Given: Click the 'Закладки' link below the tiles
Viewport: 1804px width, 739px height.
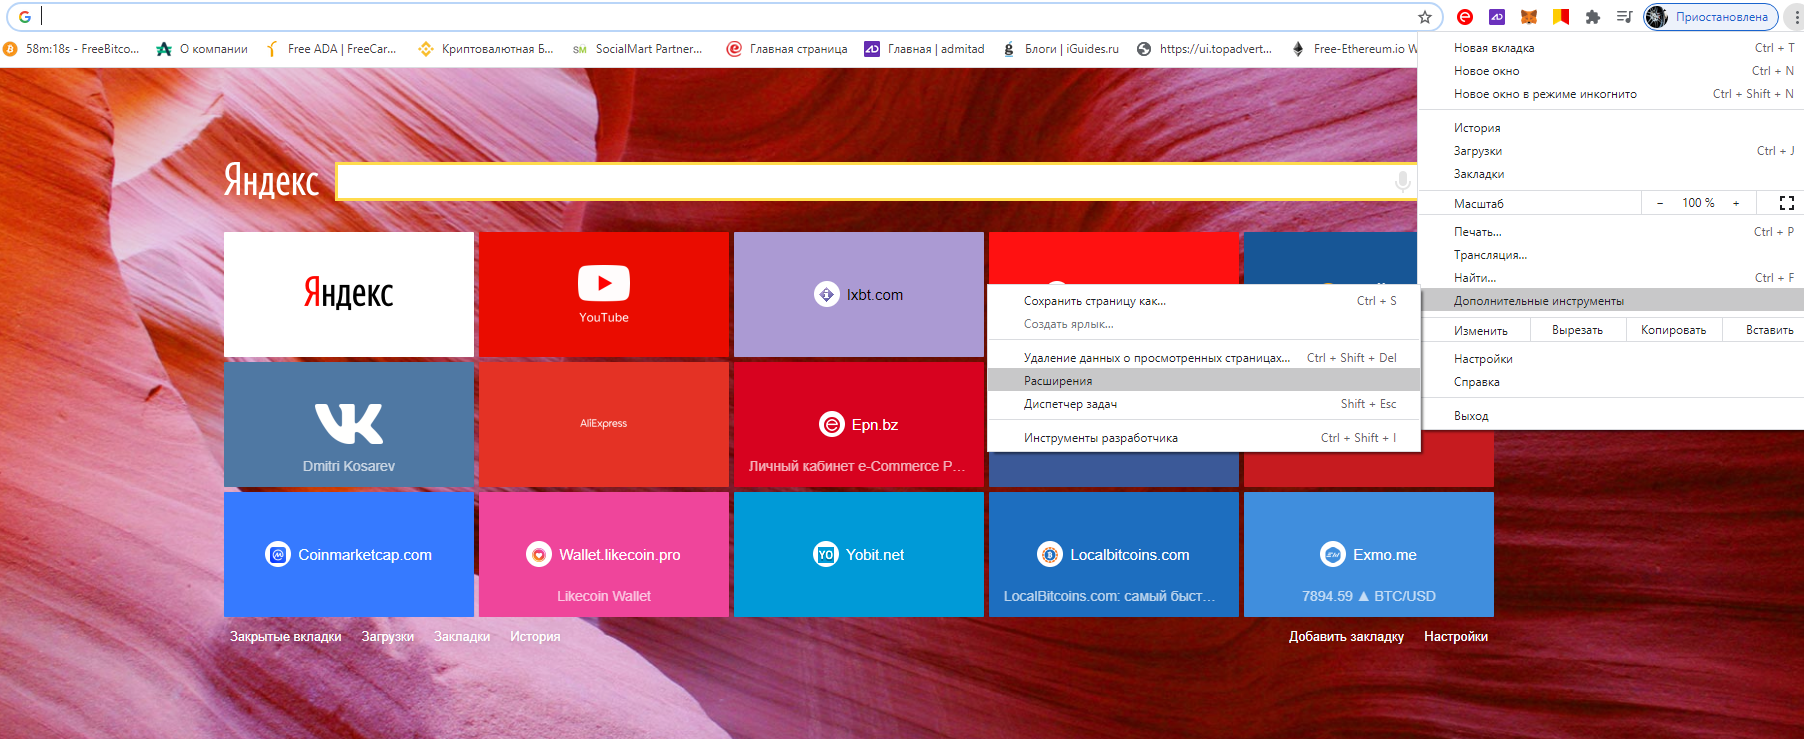Looking at the screenshot, I should 462,637.
